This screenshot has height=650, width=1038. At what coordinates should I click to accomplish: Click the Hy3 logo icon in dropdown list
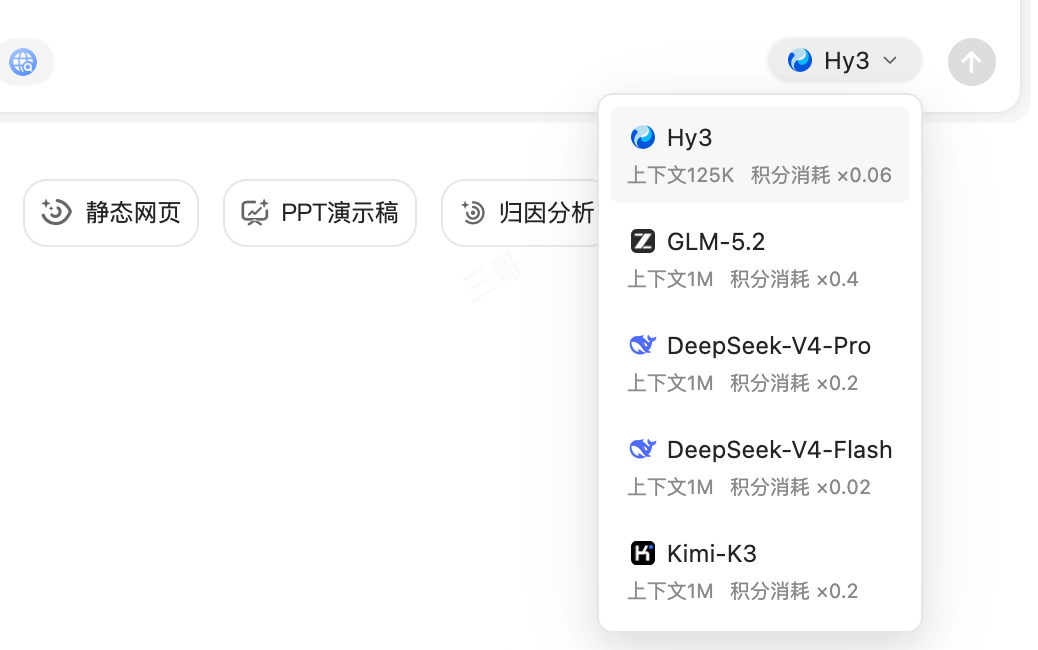[642, 138]
